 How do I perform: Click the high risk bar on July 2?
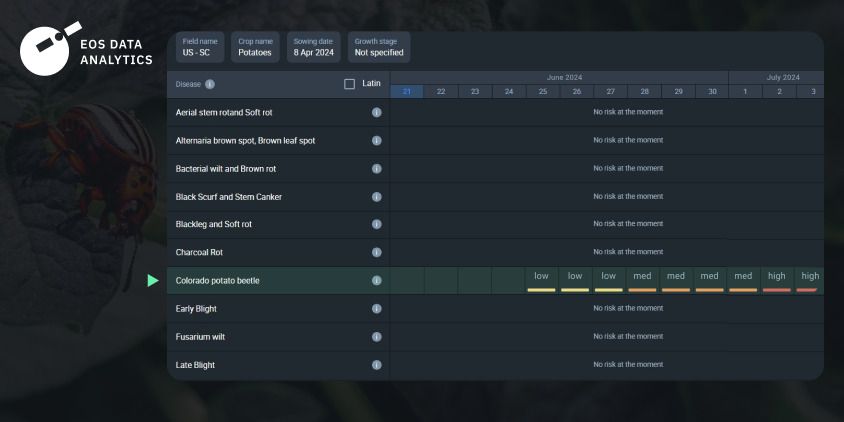[777, 290]
